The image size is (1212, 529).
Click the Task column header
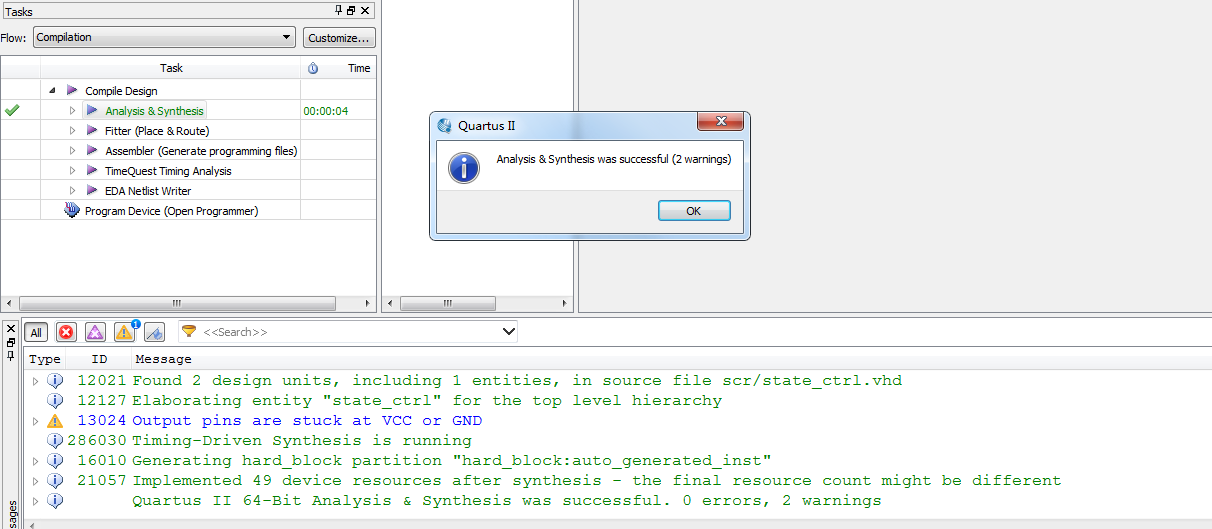[x=171, y=68]
